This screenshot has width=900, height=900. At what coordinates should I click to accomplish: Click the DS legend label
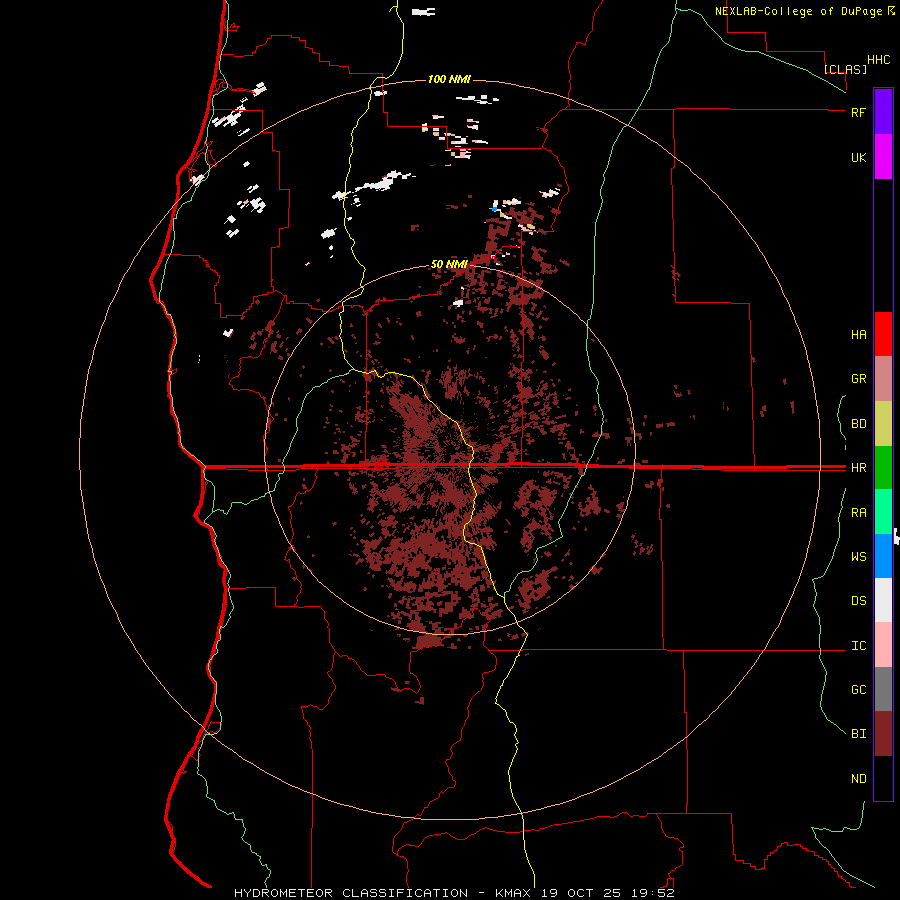[x=858, y=601]
